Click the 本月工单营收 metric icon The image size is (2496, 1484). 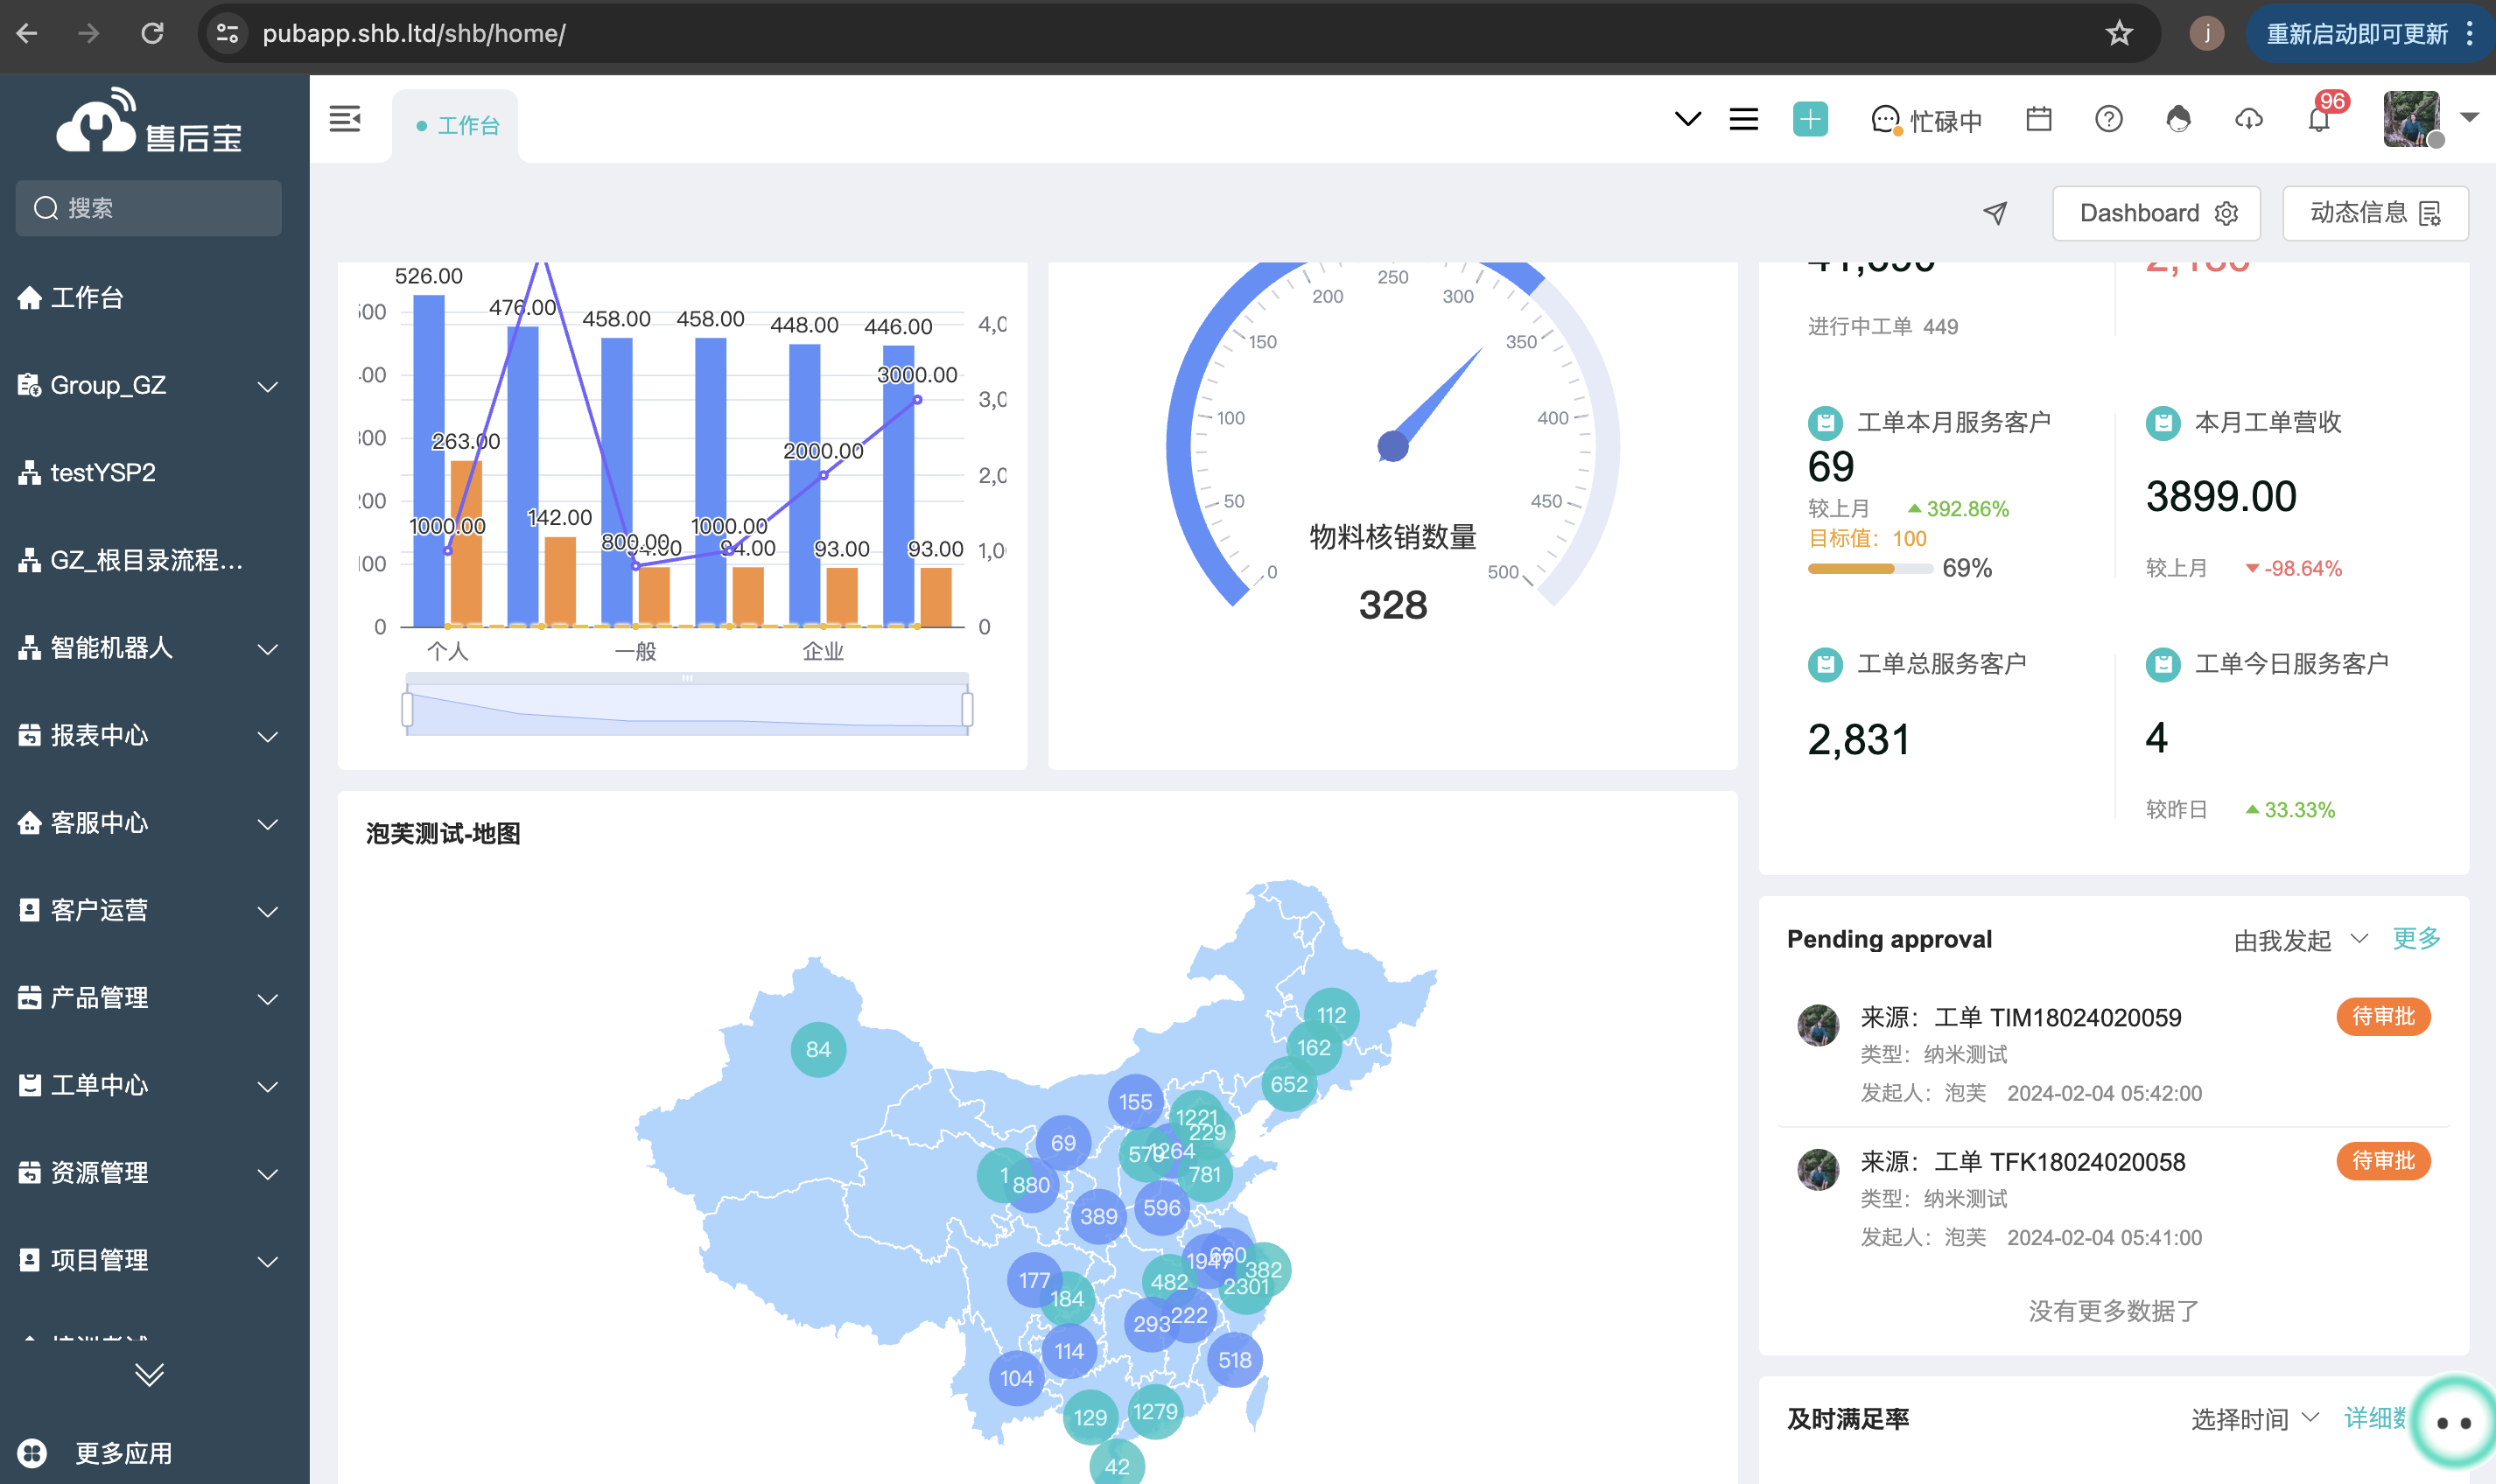tap(2162, 423)
